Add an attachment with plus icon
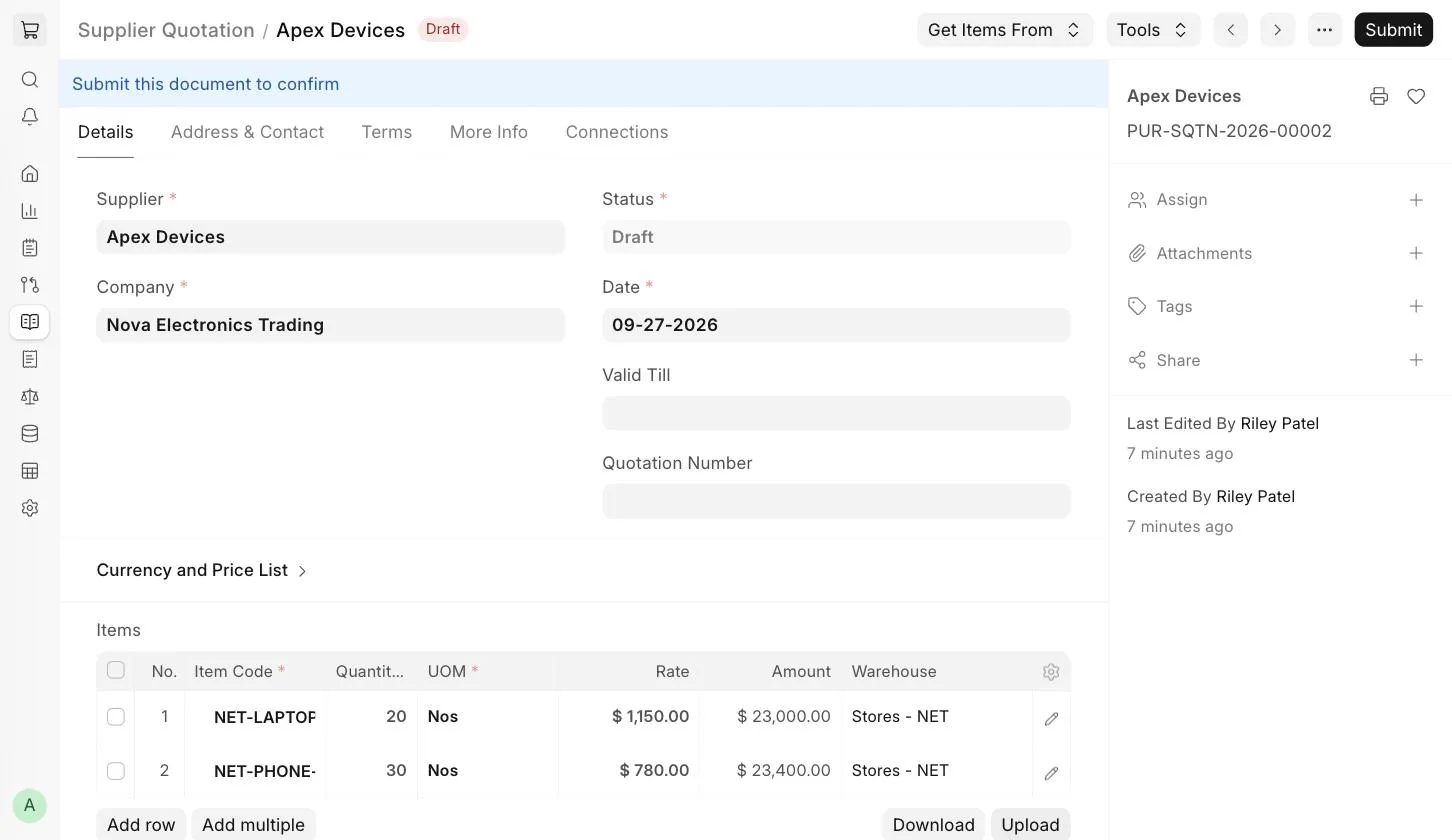1452x840 pixels. (1416, 253)
